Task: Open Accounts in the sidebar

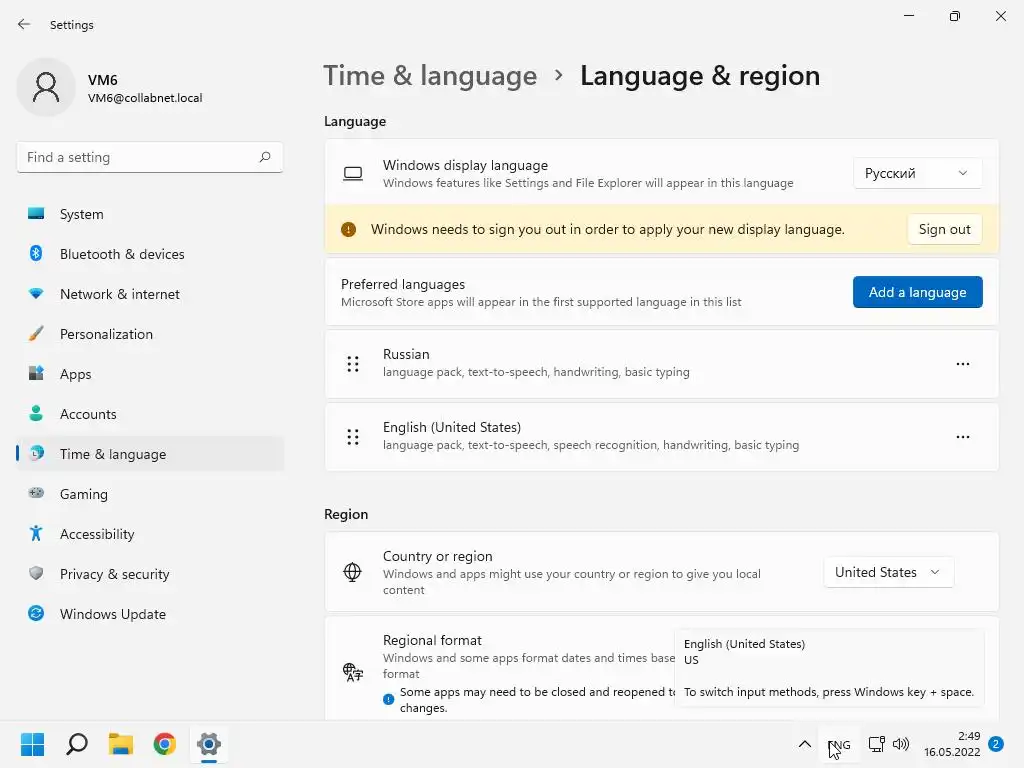Action: click(150, 413)
